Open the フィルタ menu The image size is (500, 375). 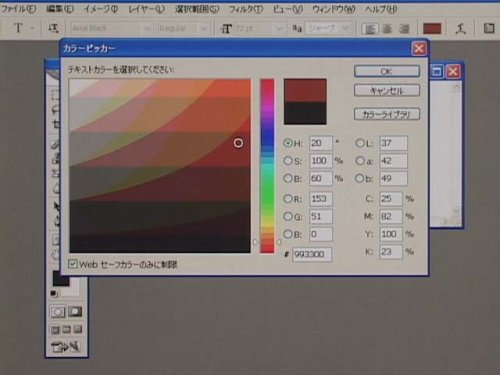(x=246, y=9)
